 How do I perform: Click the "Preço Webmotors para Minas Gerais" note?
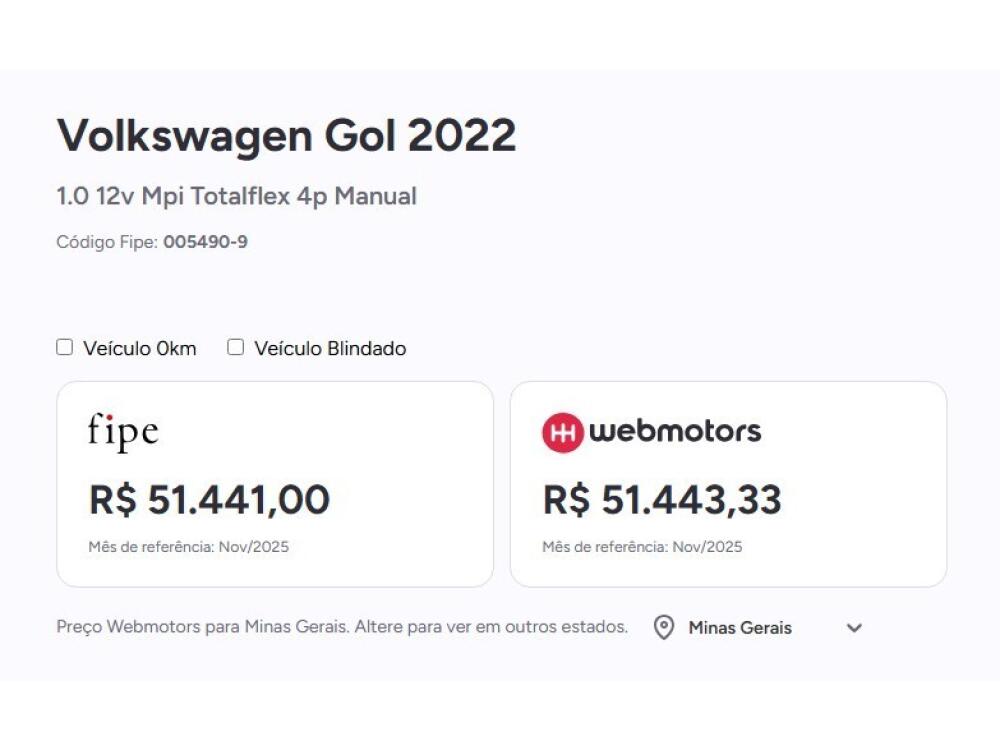[342, 628]
